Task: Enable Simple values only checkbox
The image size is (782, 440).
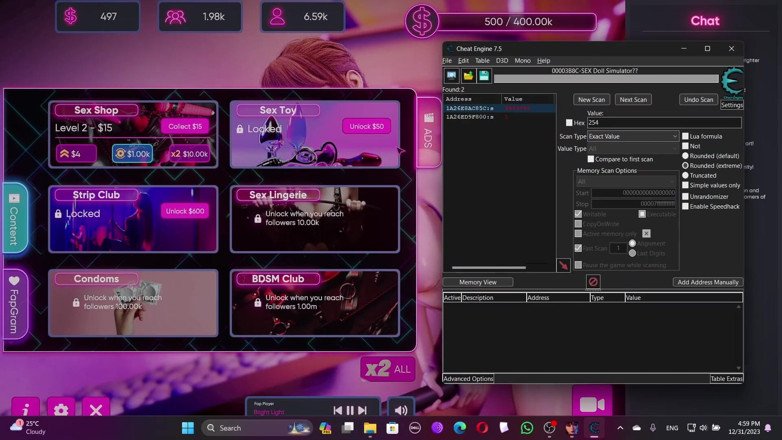Action: tap(685, 185)
